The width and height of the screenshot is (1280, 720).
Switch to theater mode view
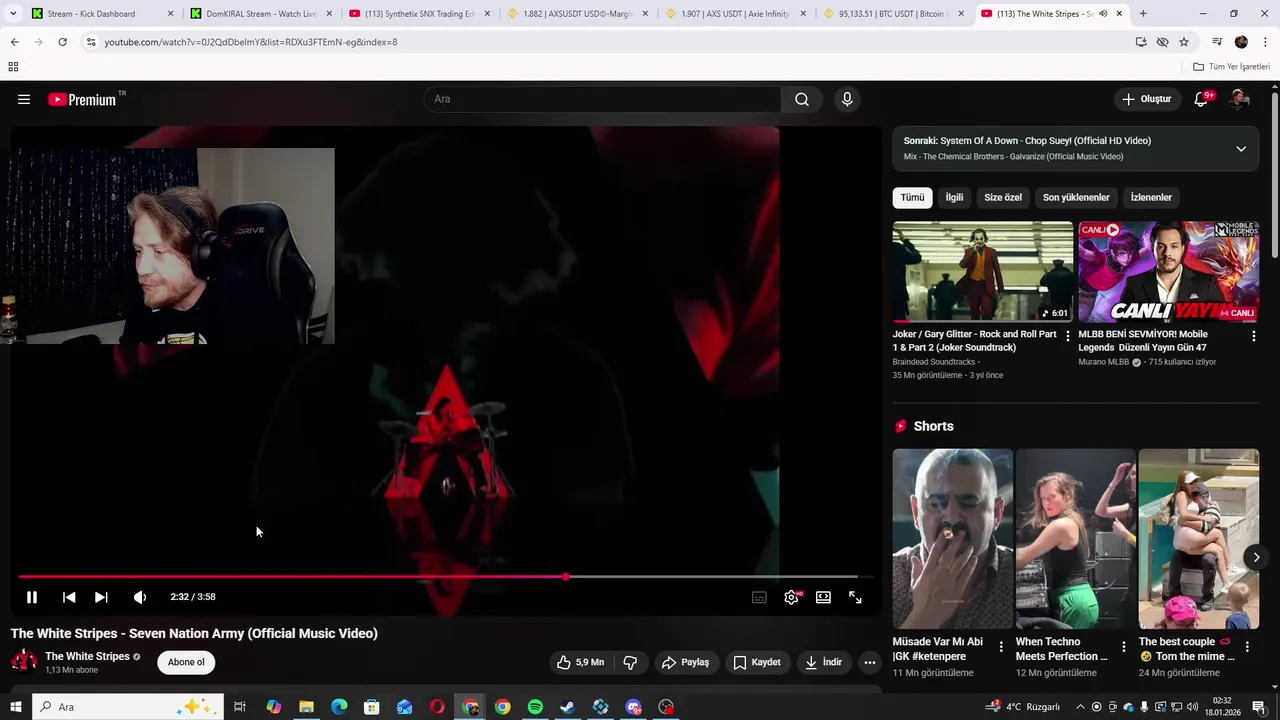tap(823, 597)
